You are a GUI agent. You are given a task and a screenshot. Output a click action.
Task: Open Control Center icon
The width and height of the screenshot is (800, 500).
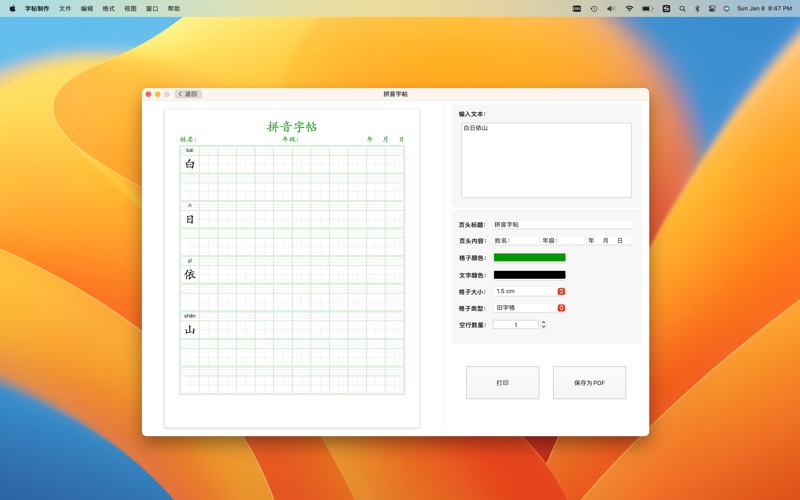tap(712, 8)
